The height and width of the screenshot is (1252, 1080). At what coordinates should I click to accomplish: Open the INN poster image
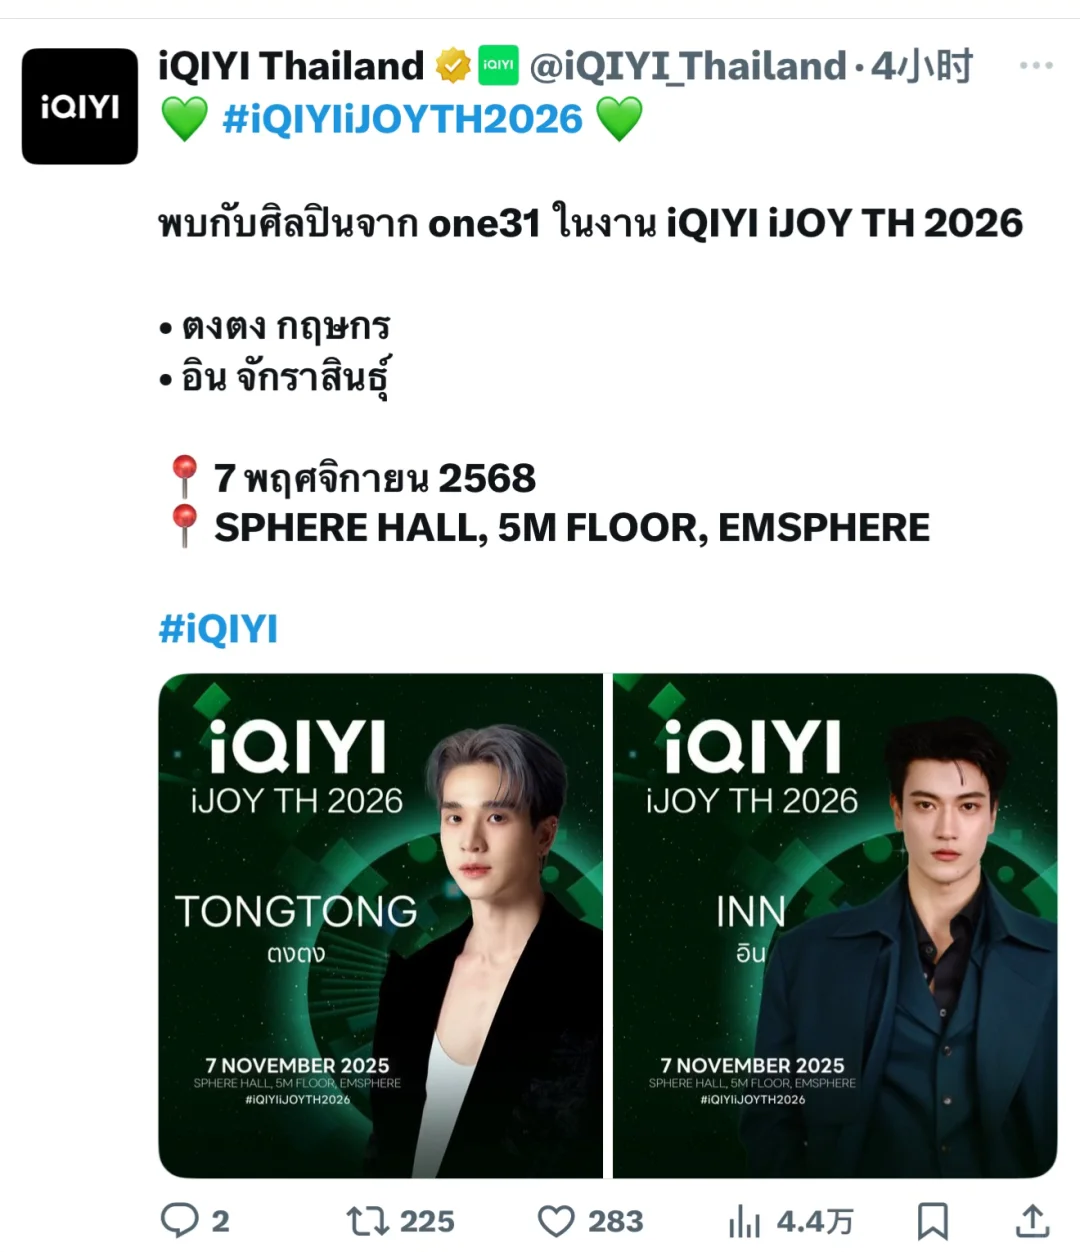835,926
